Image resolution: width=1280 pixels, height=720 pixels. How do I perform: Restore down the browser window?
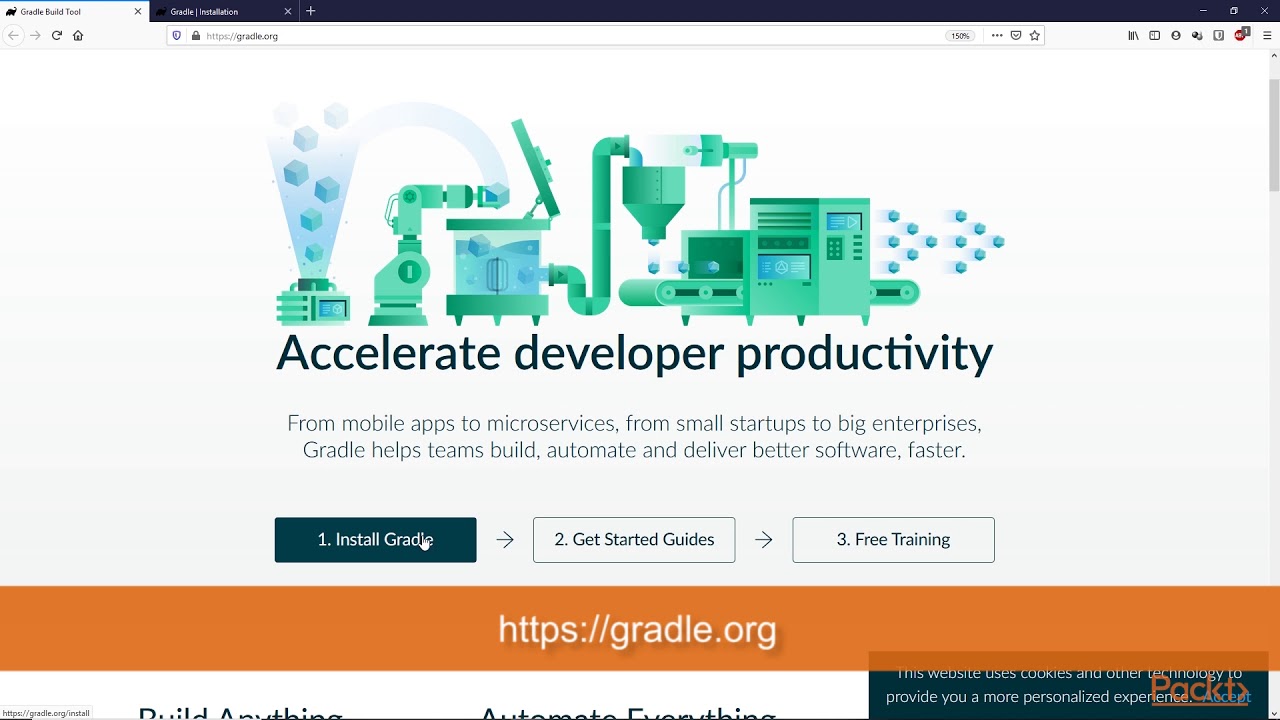click(1234, 11)
